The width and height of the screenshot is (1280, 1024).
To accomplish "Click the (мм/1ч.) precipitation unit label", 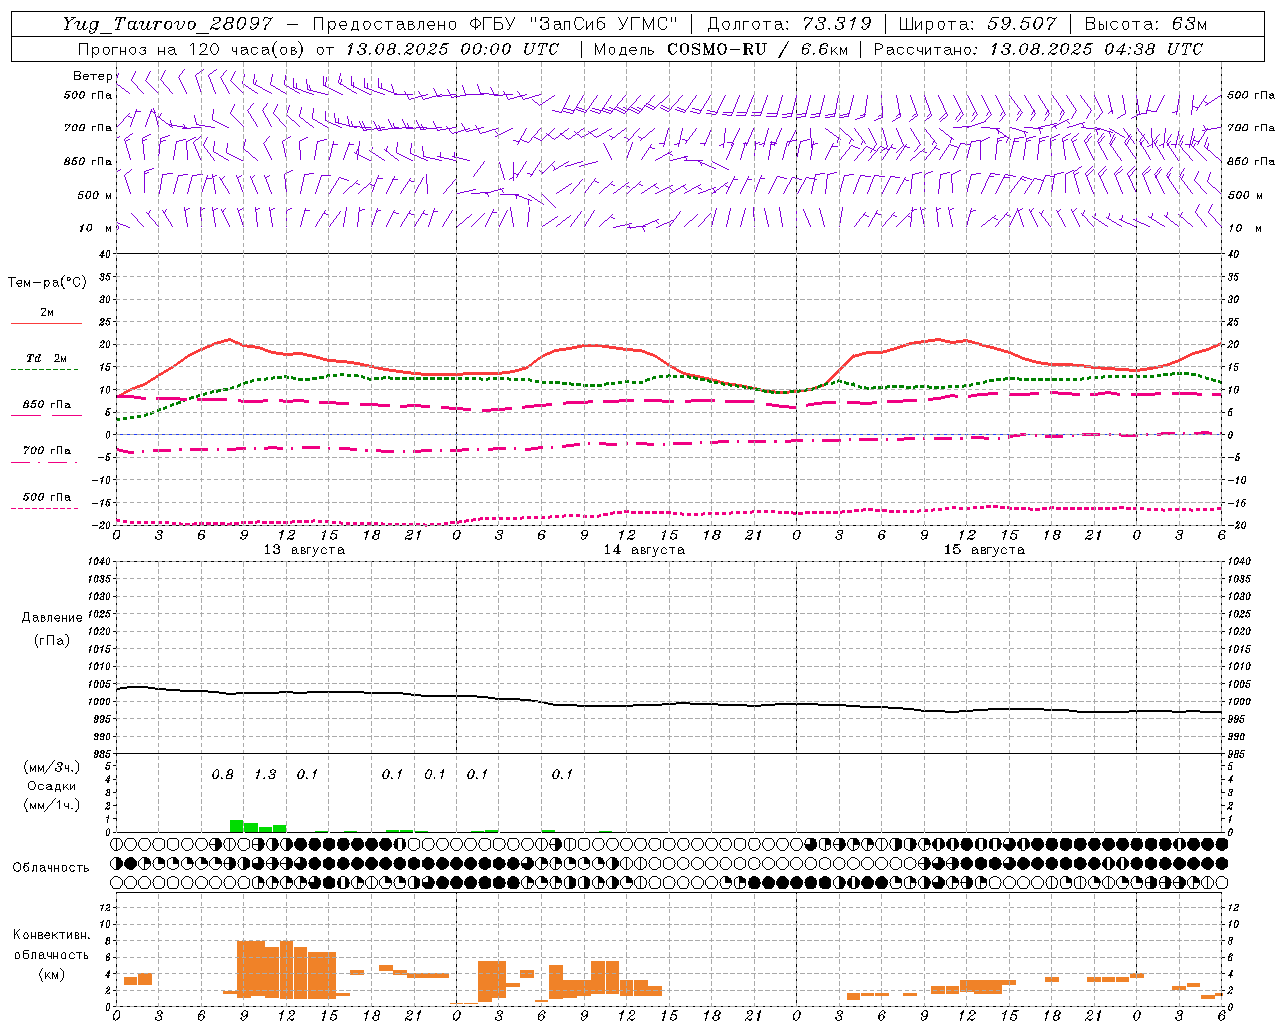I will (x=51, y=805).
